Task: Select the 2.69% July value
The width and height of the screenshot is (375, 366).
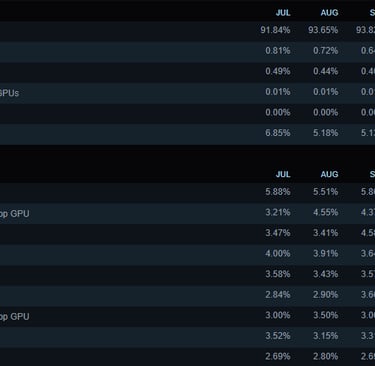Action: pos(278,357)
